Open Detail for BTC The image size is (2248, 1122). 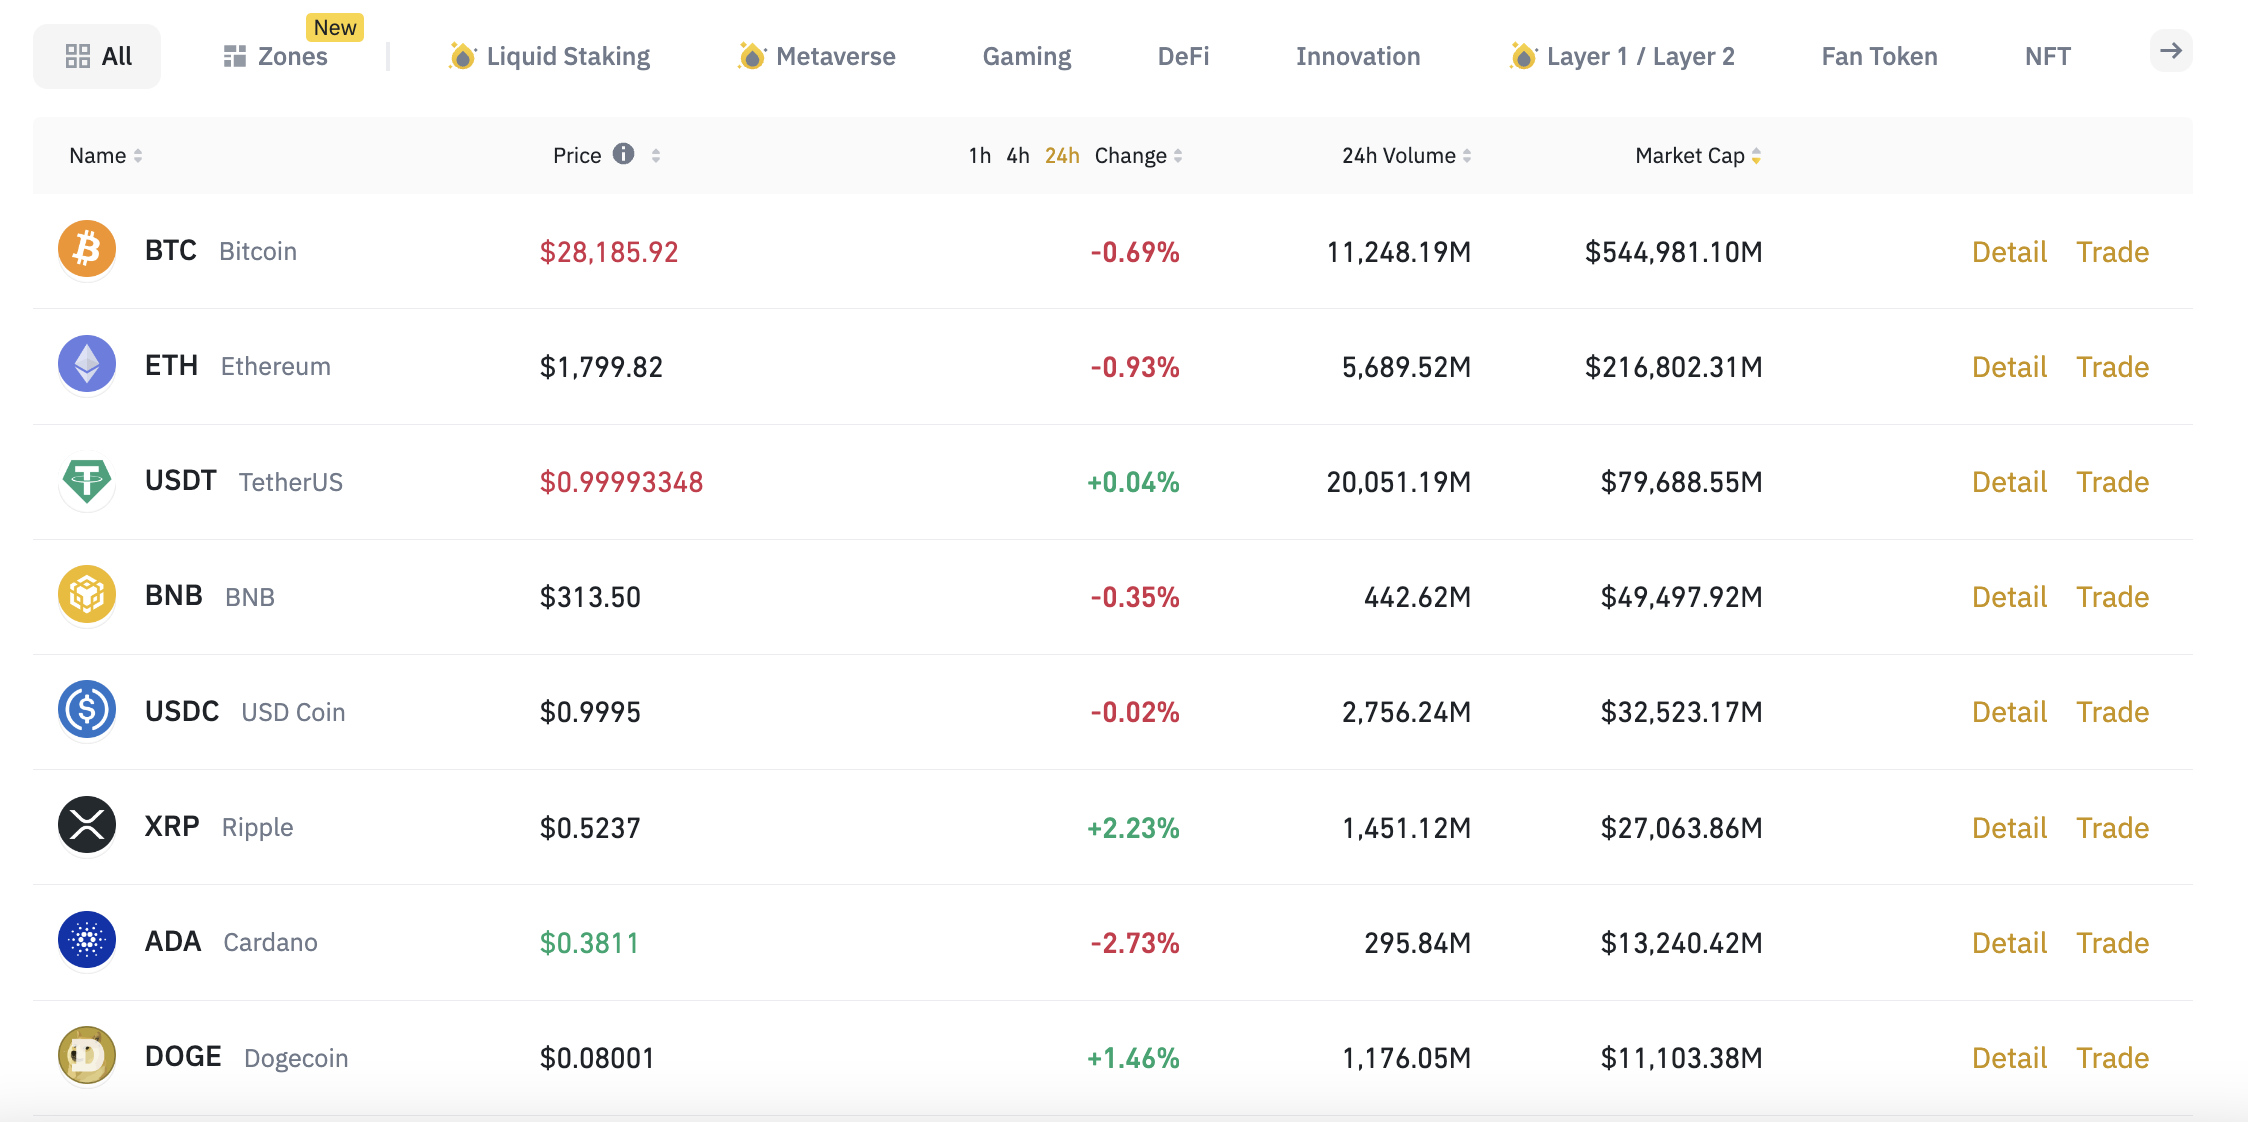tap(2009, 252)
